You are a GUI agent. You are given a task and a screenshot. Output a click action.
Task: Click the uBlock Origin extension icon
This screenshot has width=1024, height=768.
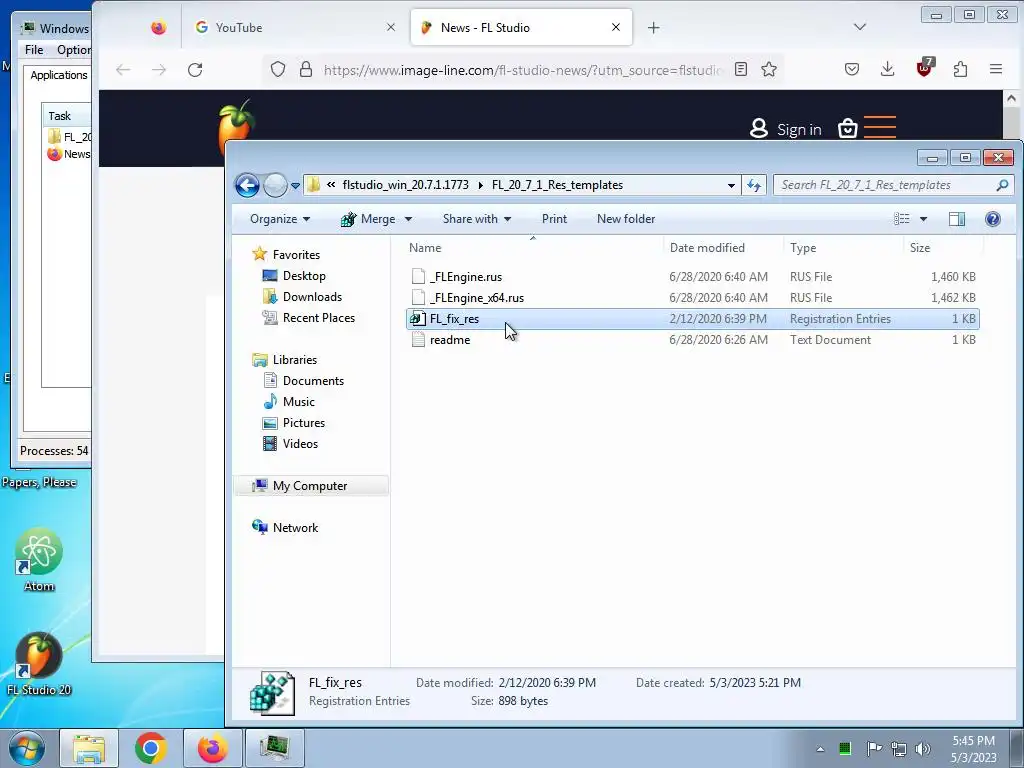[x=925, y=67]
